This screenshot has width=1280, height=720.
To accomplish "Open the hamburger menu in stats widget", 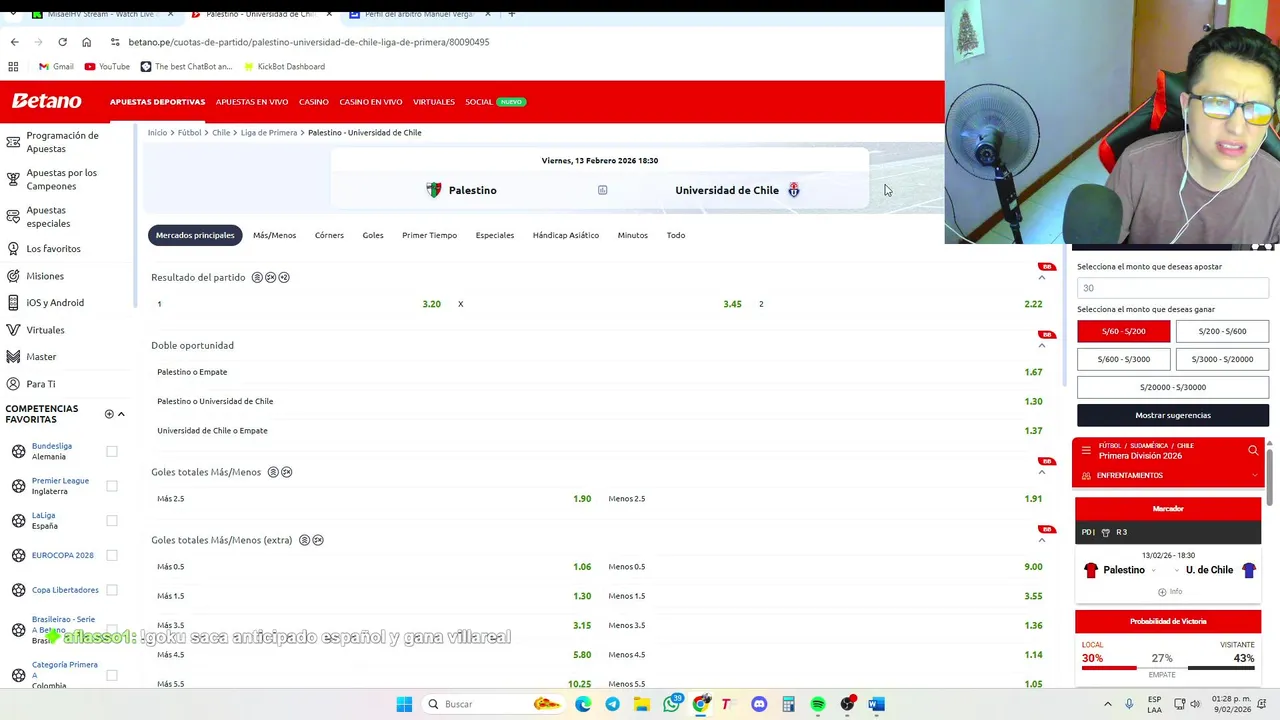I will click(x=1086, y=451).
